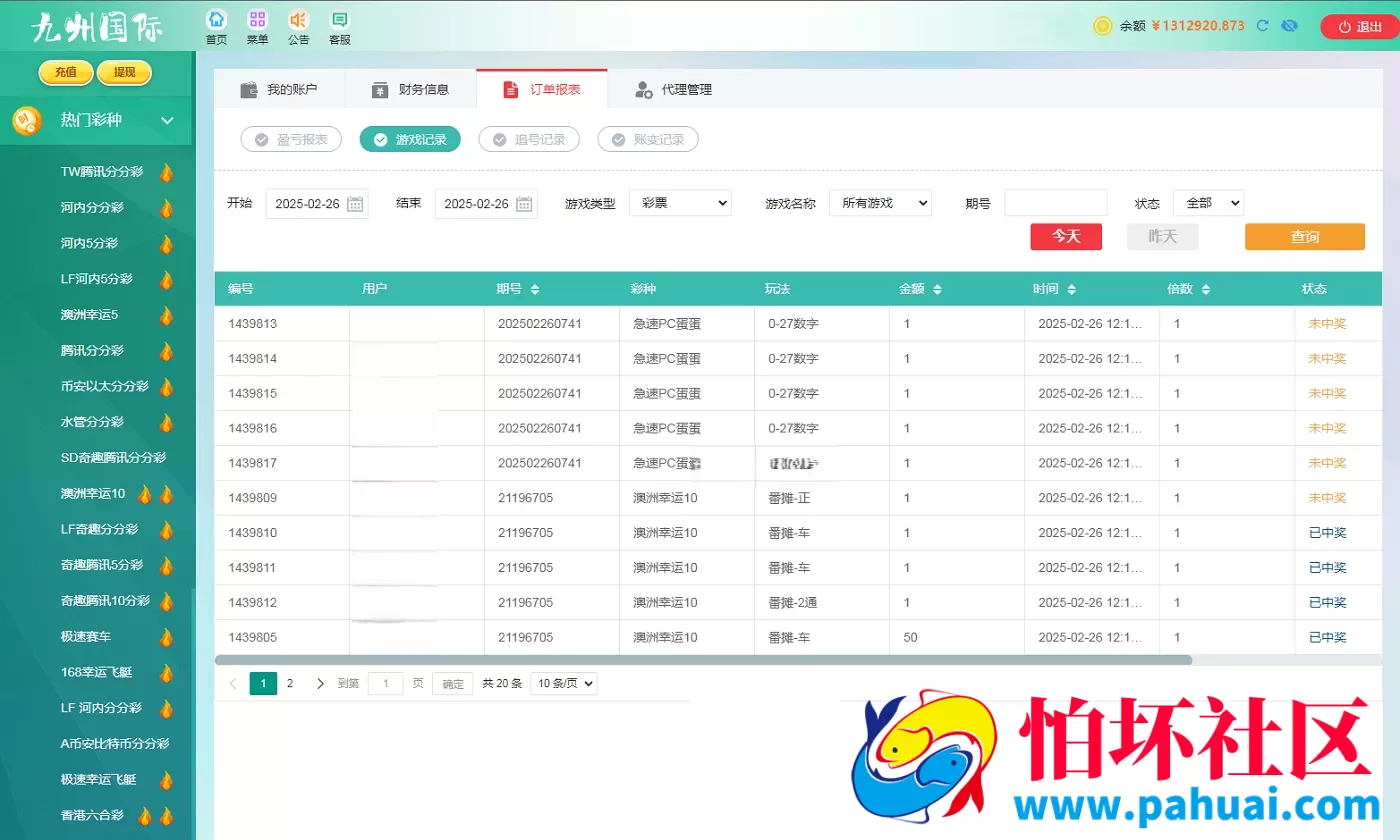Open the 状态 dropdown
The image size is (1400, 840).
point(1208,203)
